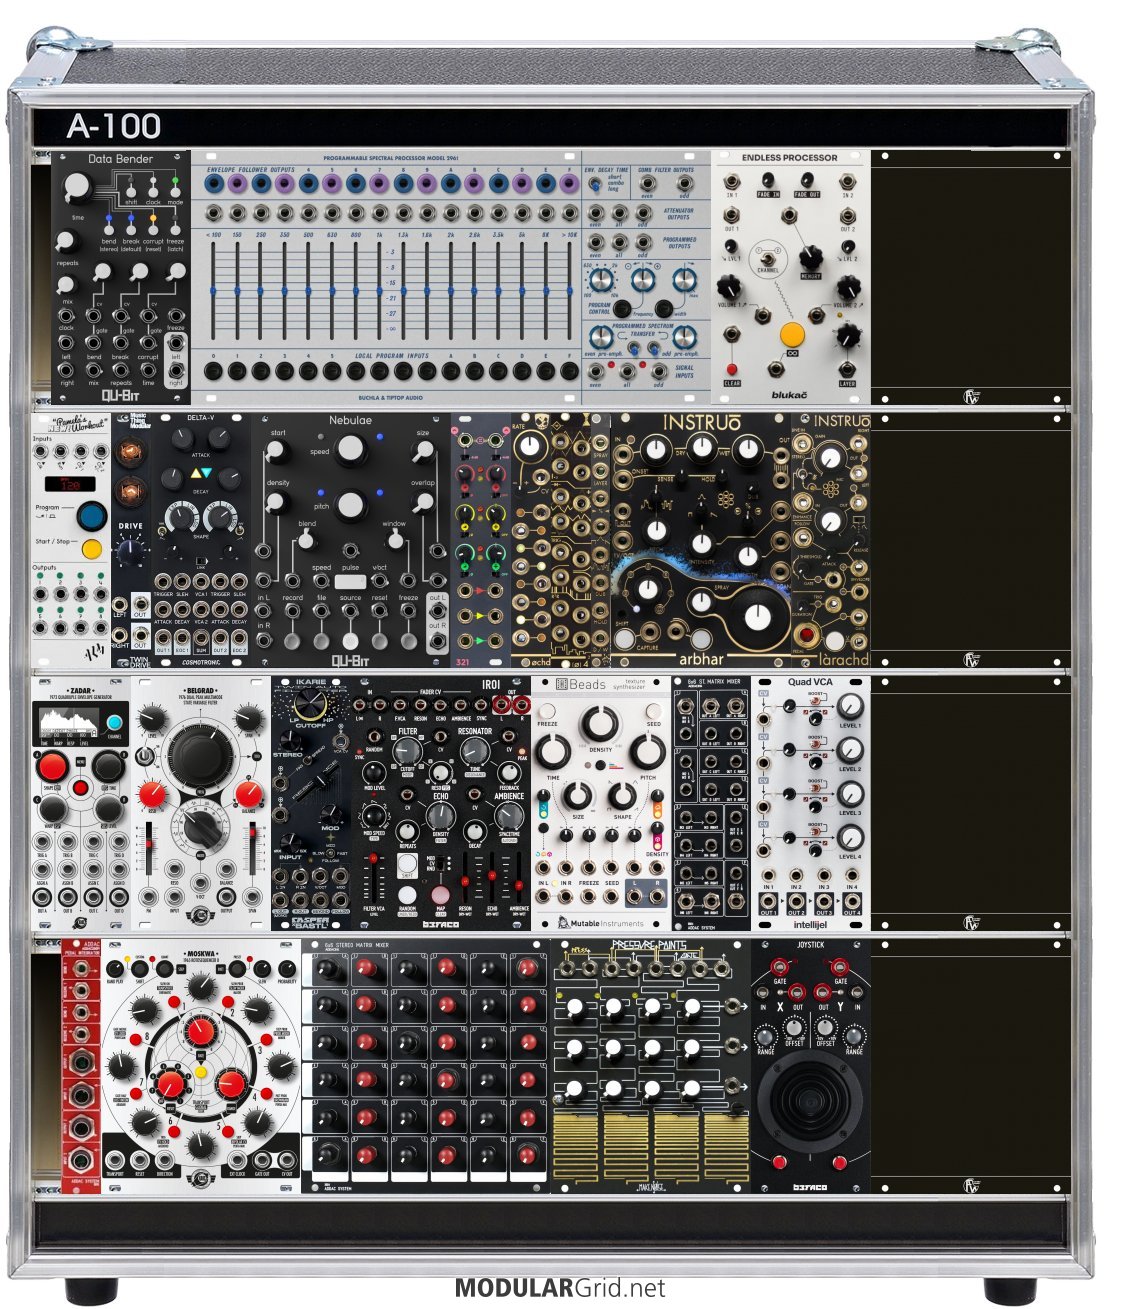
Task: Click the Zadar envelope display screen
Action: (69, 723)
